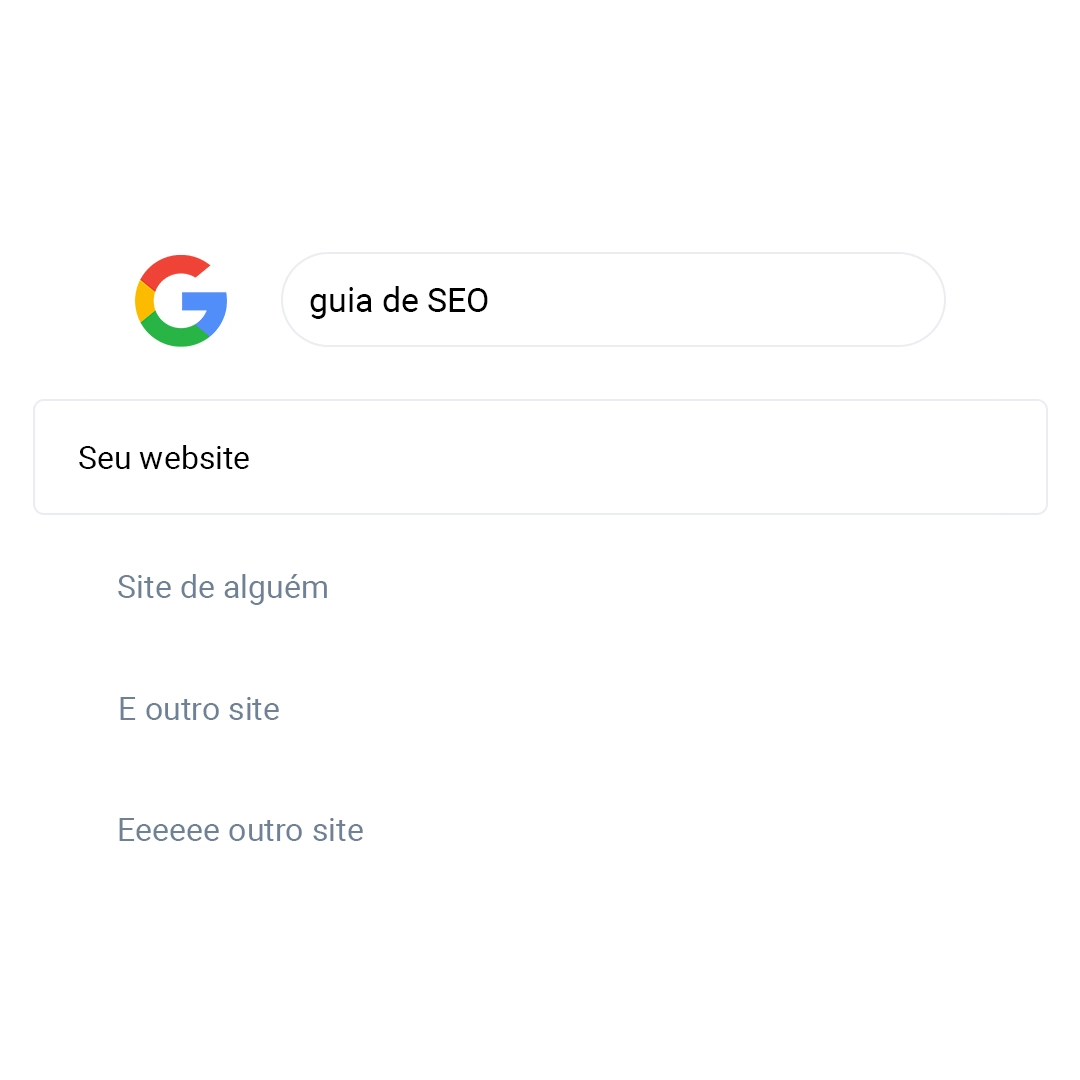Click the guia de SEO query text

(399, 302)
